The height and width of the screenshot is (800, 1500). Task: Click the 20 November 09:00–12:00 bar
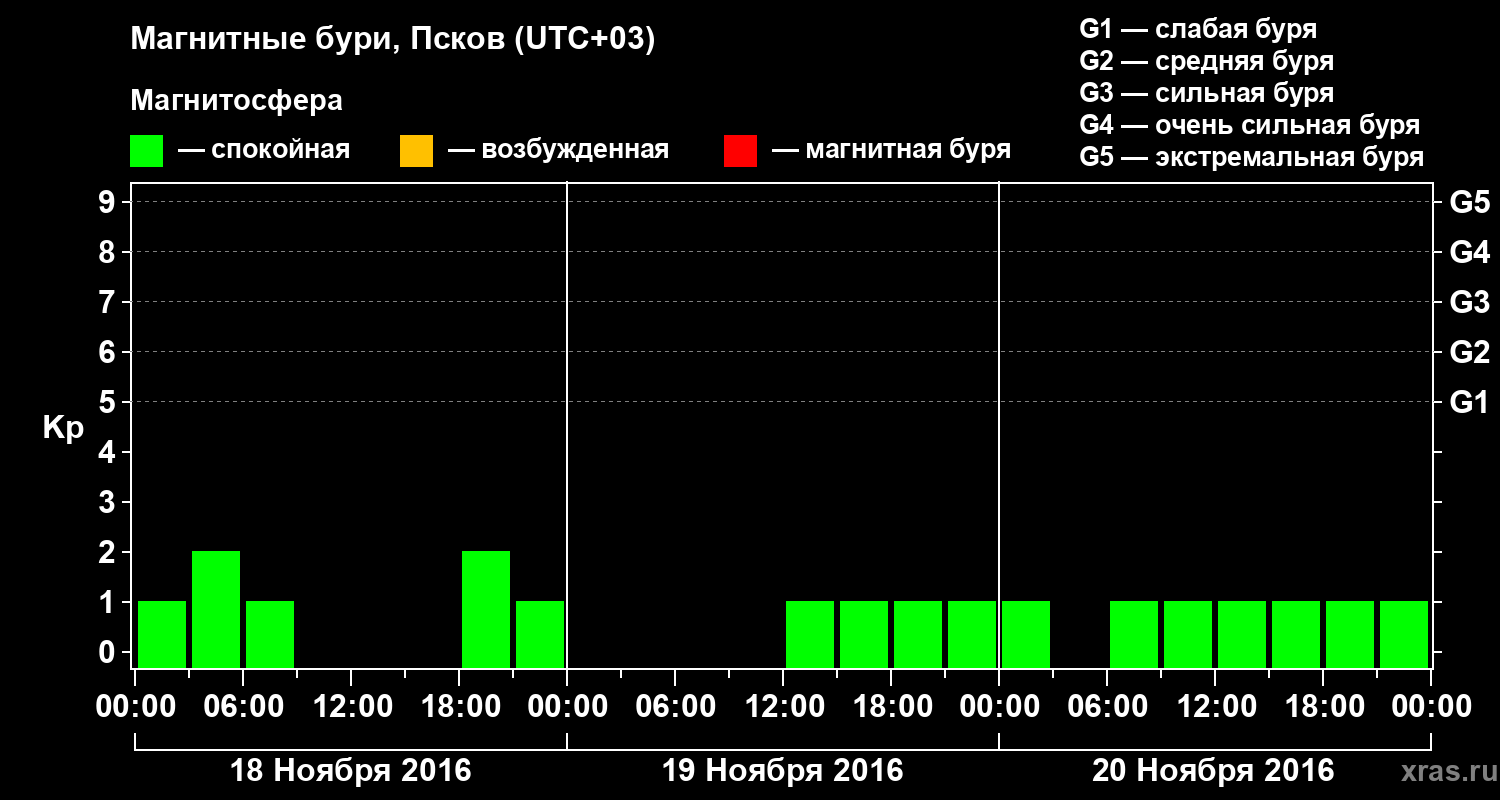[1188, 634]
